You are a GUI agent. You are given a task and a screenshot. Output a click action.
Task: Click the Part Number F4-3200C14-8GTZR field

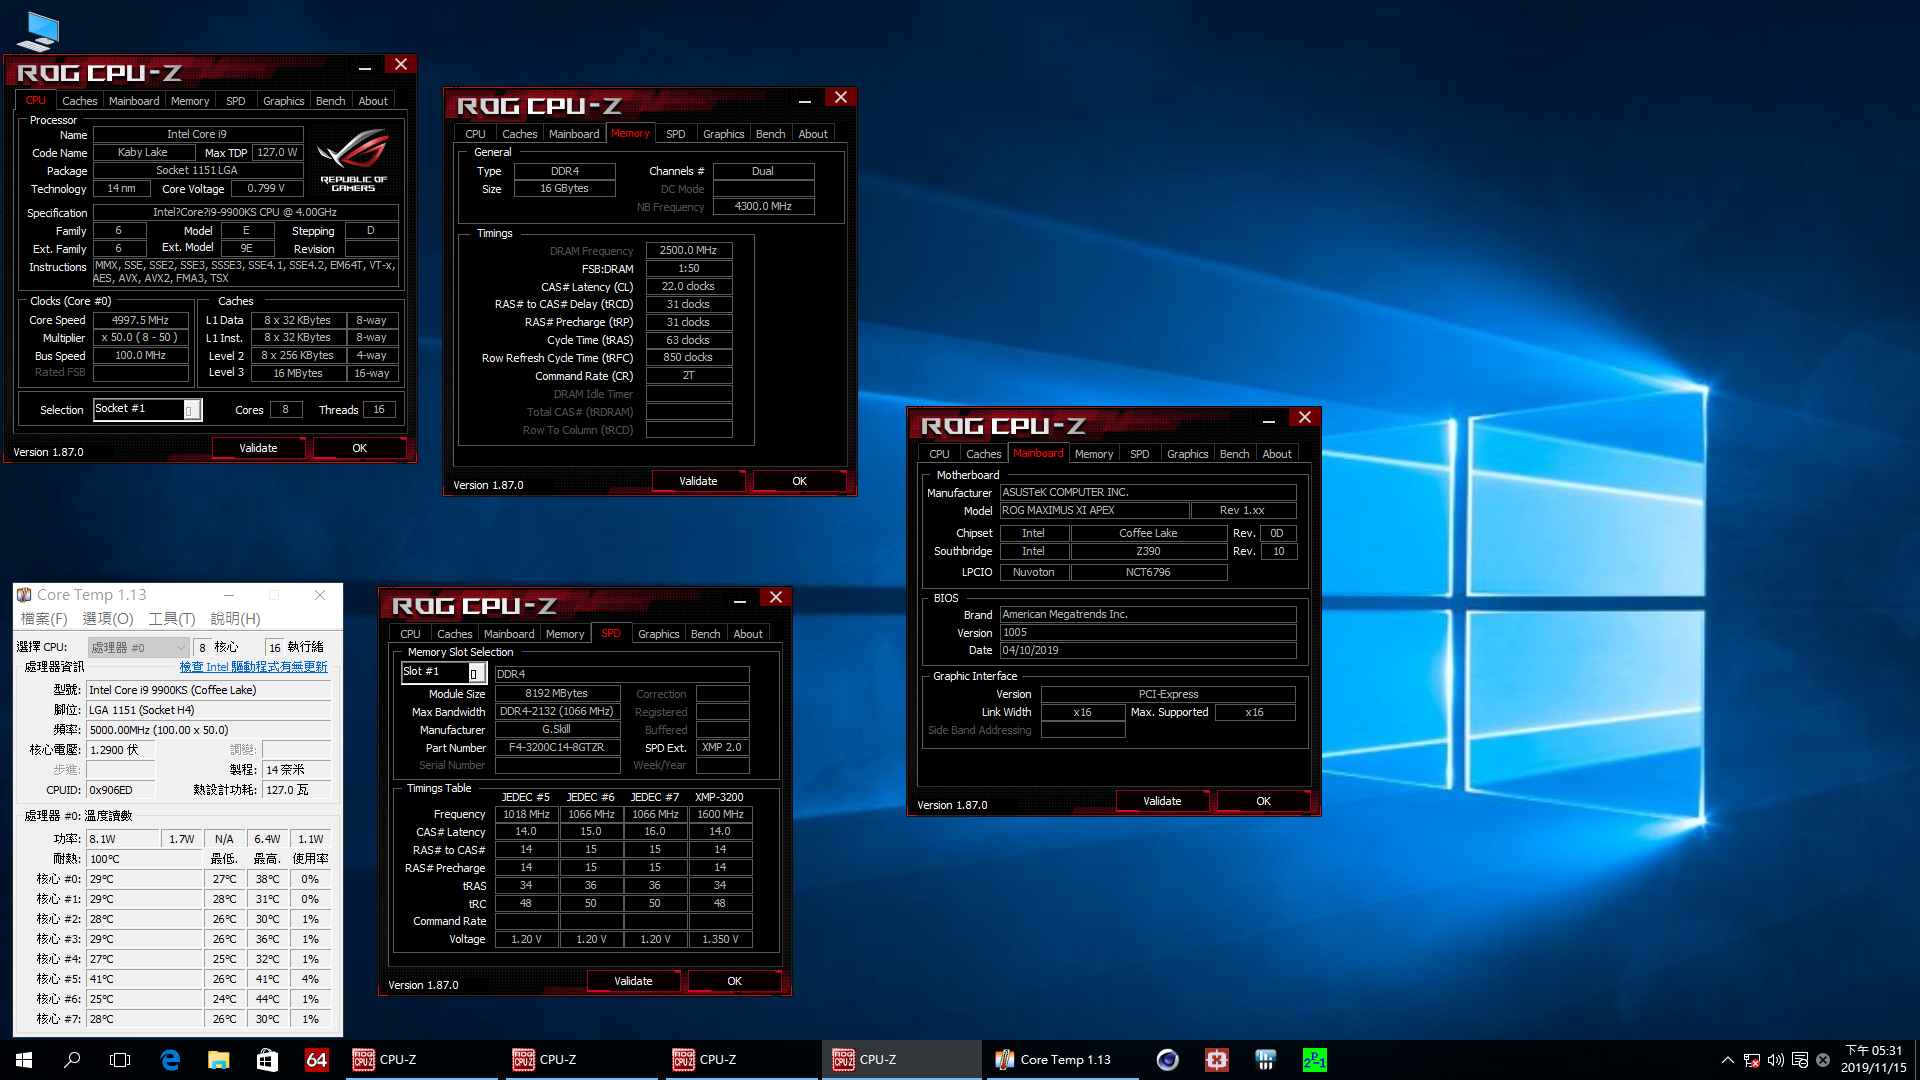tap(556, 747)
